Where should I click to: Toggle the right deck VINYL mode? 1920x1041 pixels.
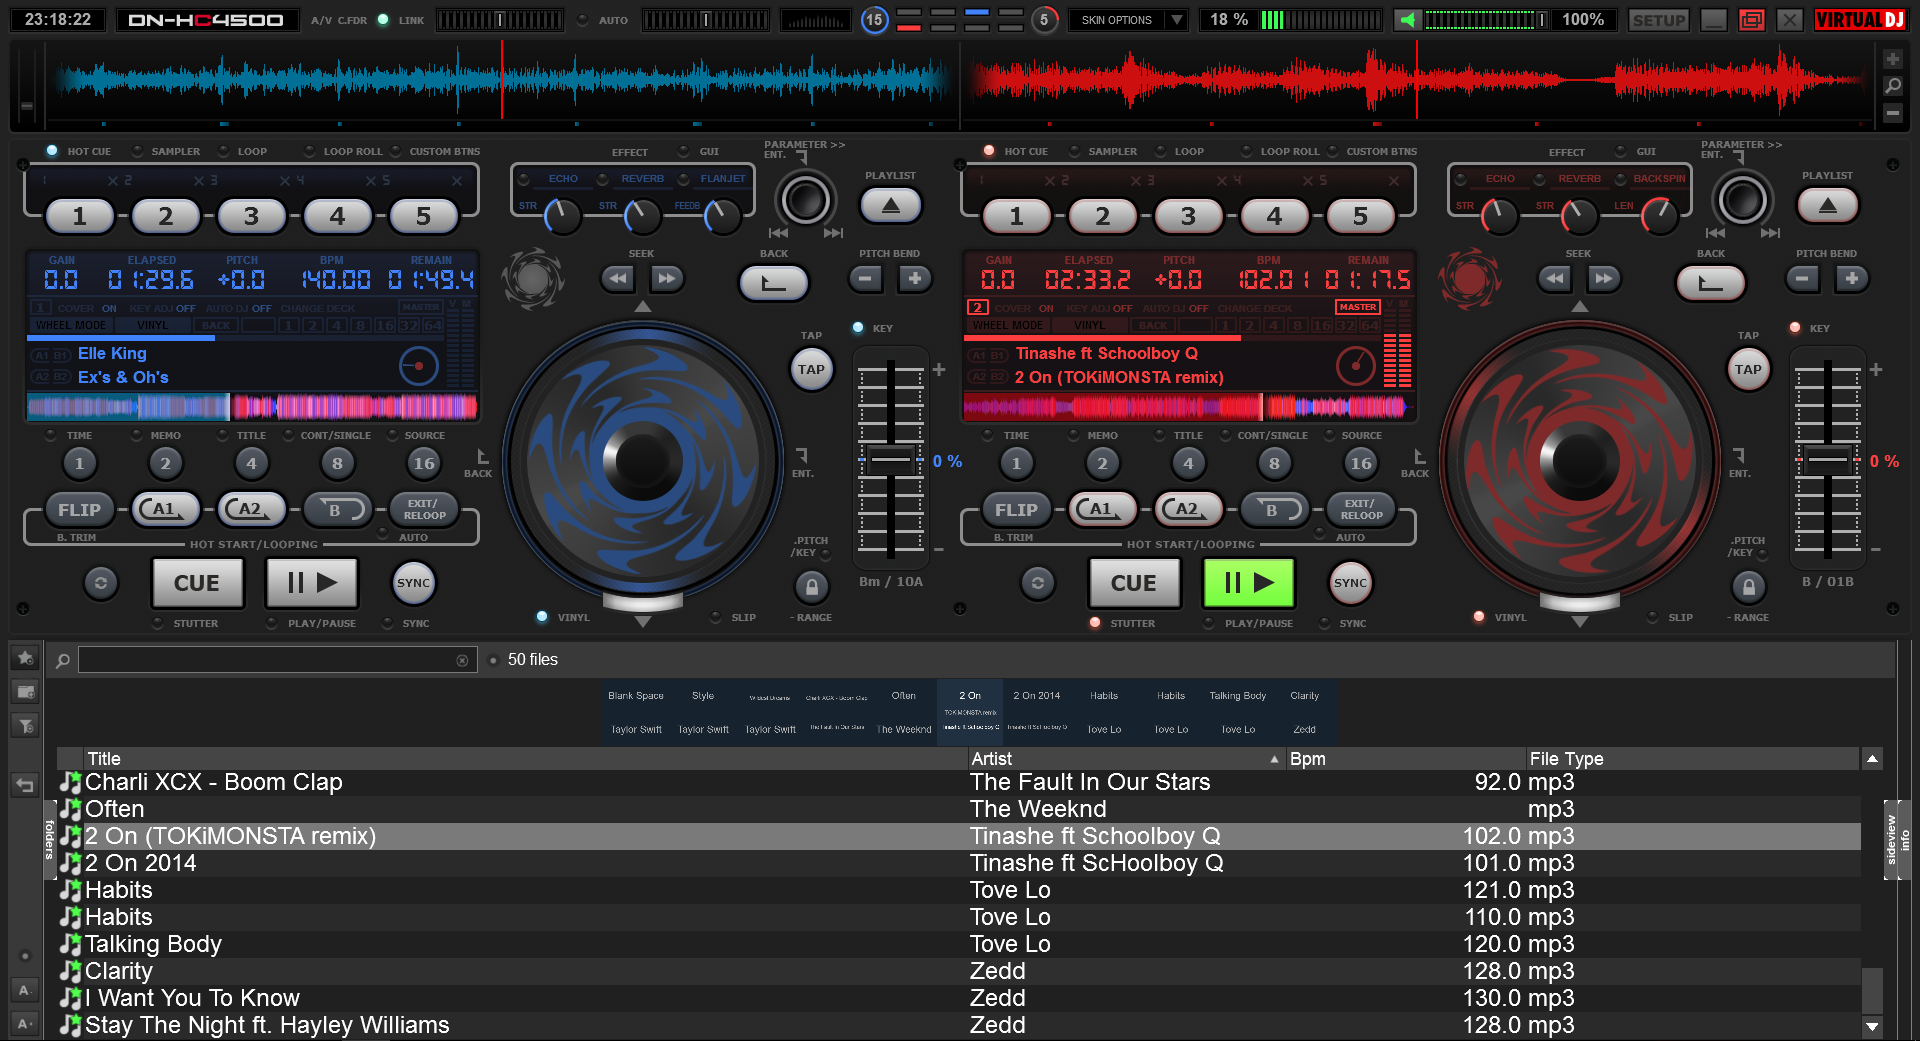(1479, 617)
